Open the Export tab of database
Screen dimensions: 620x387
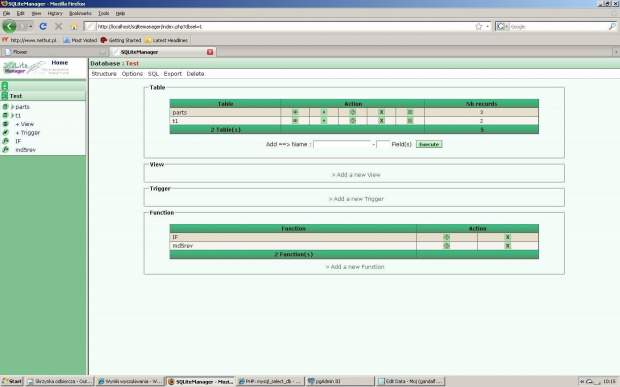click(173, 74)
